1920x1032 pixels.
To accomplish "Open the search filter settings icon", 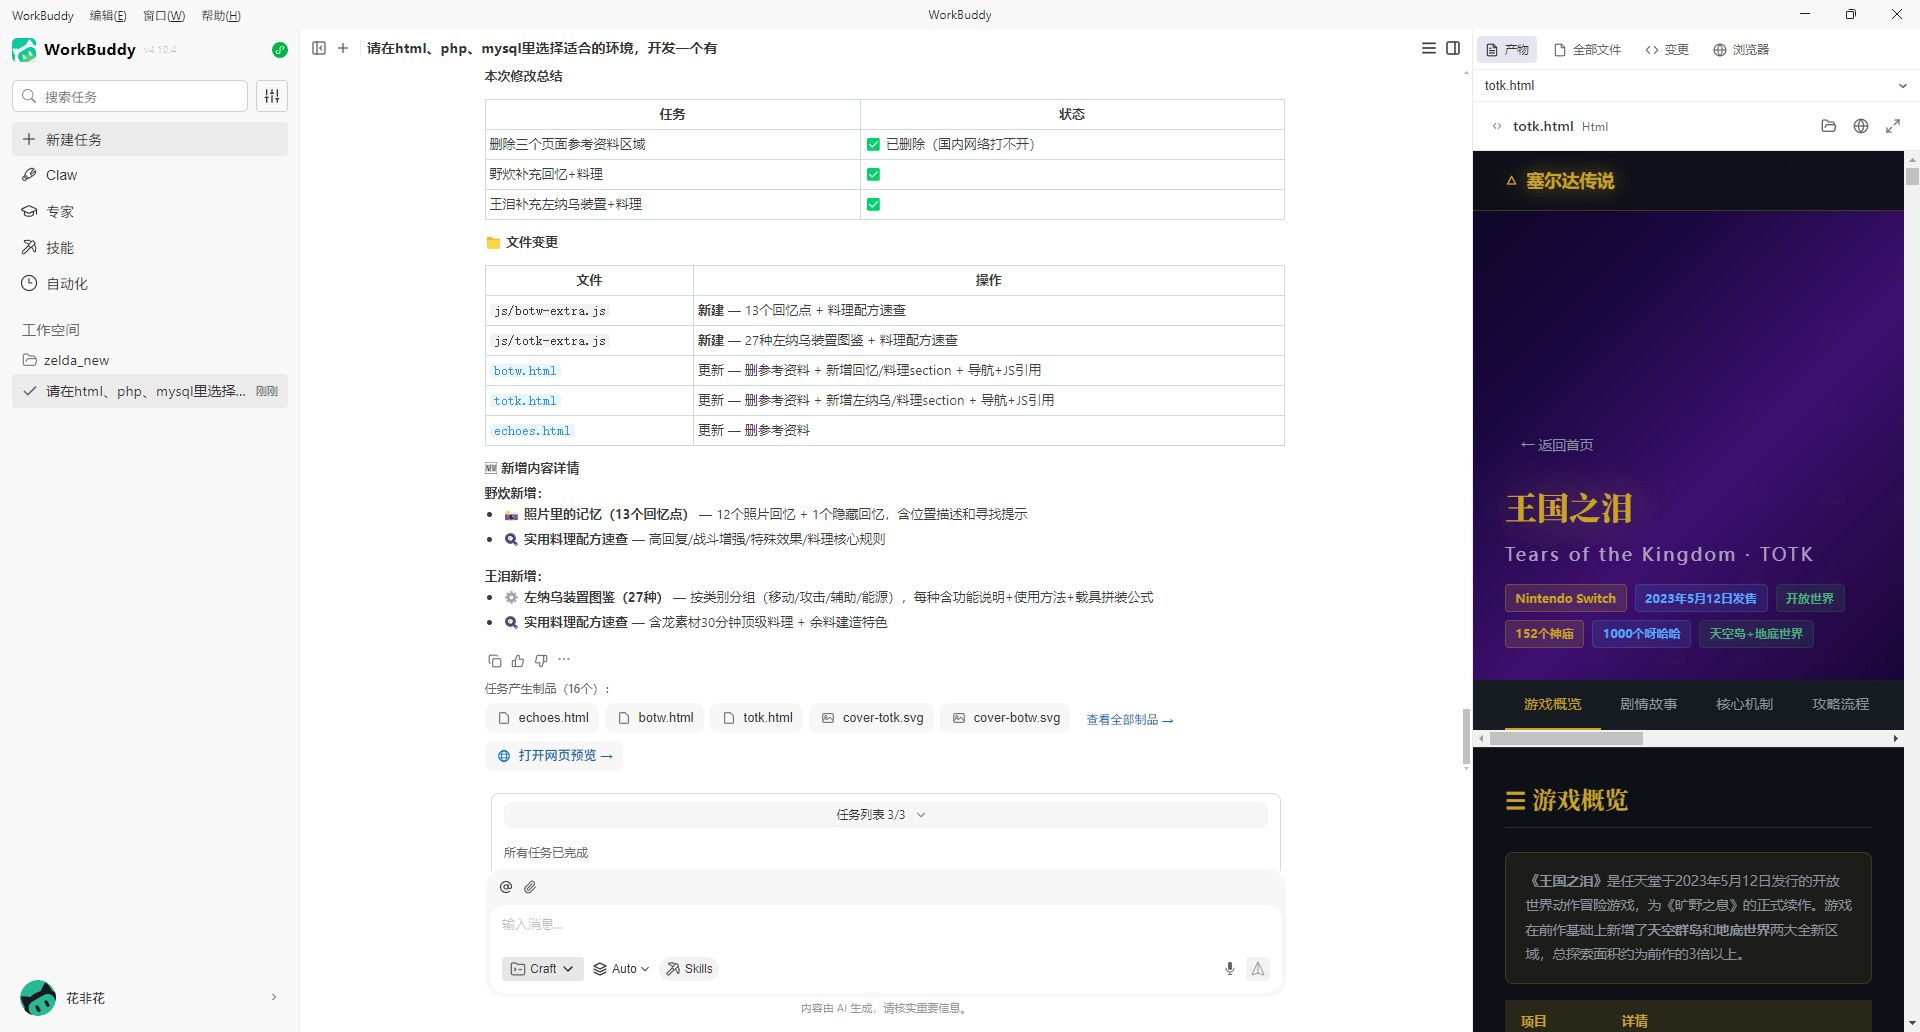I will click(272, 96).
